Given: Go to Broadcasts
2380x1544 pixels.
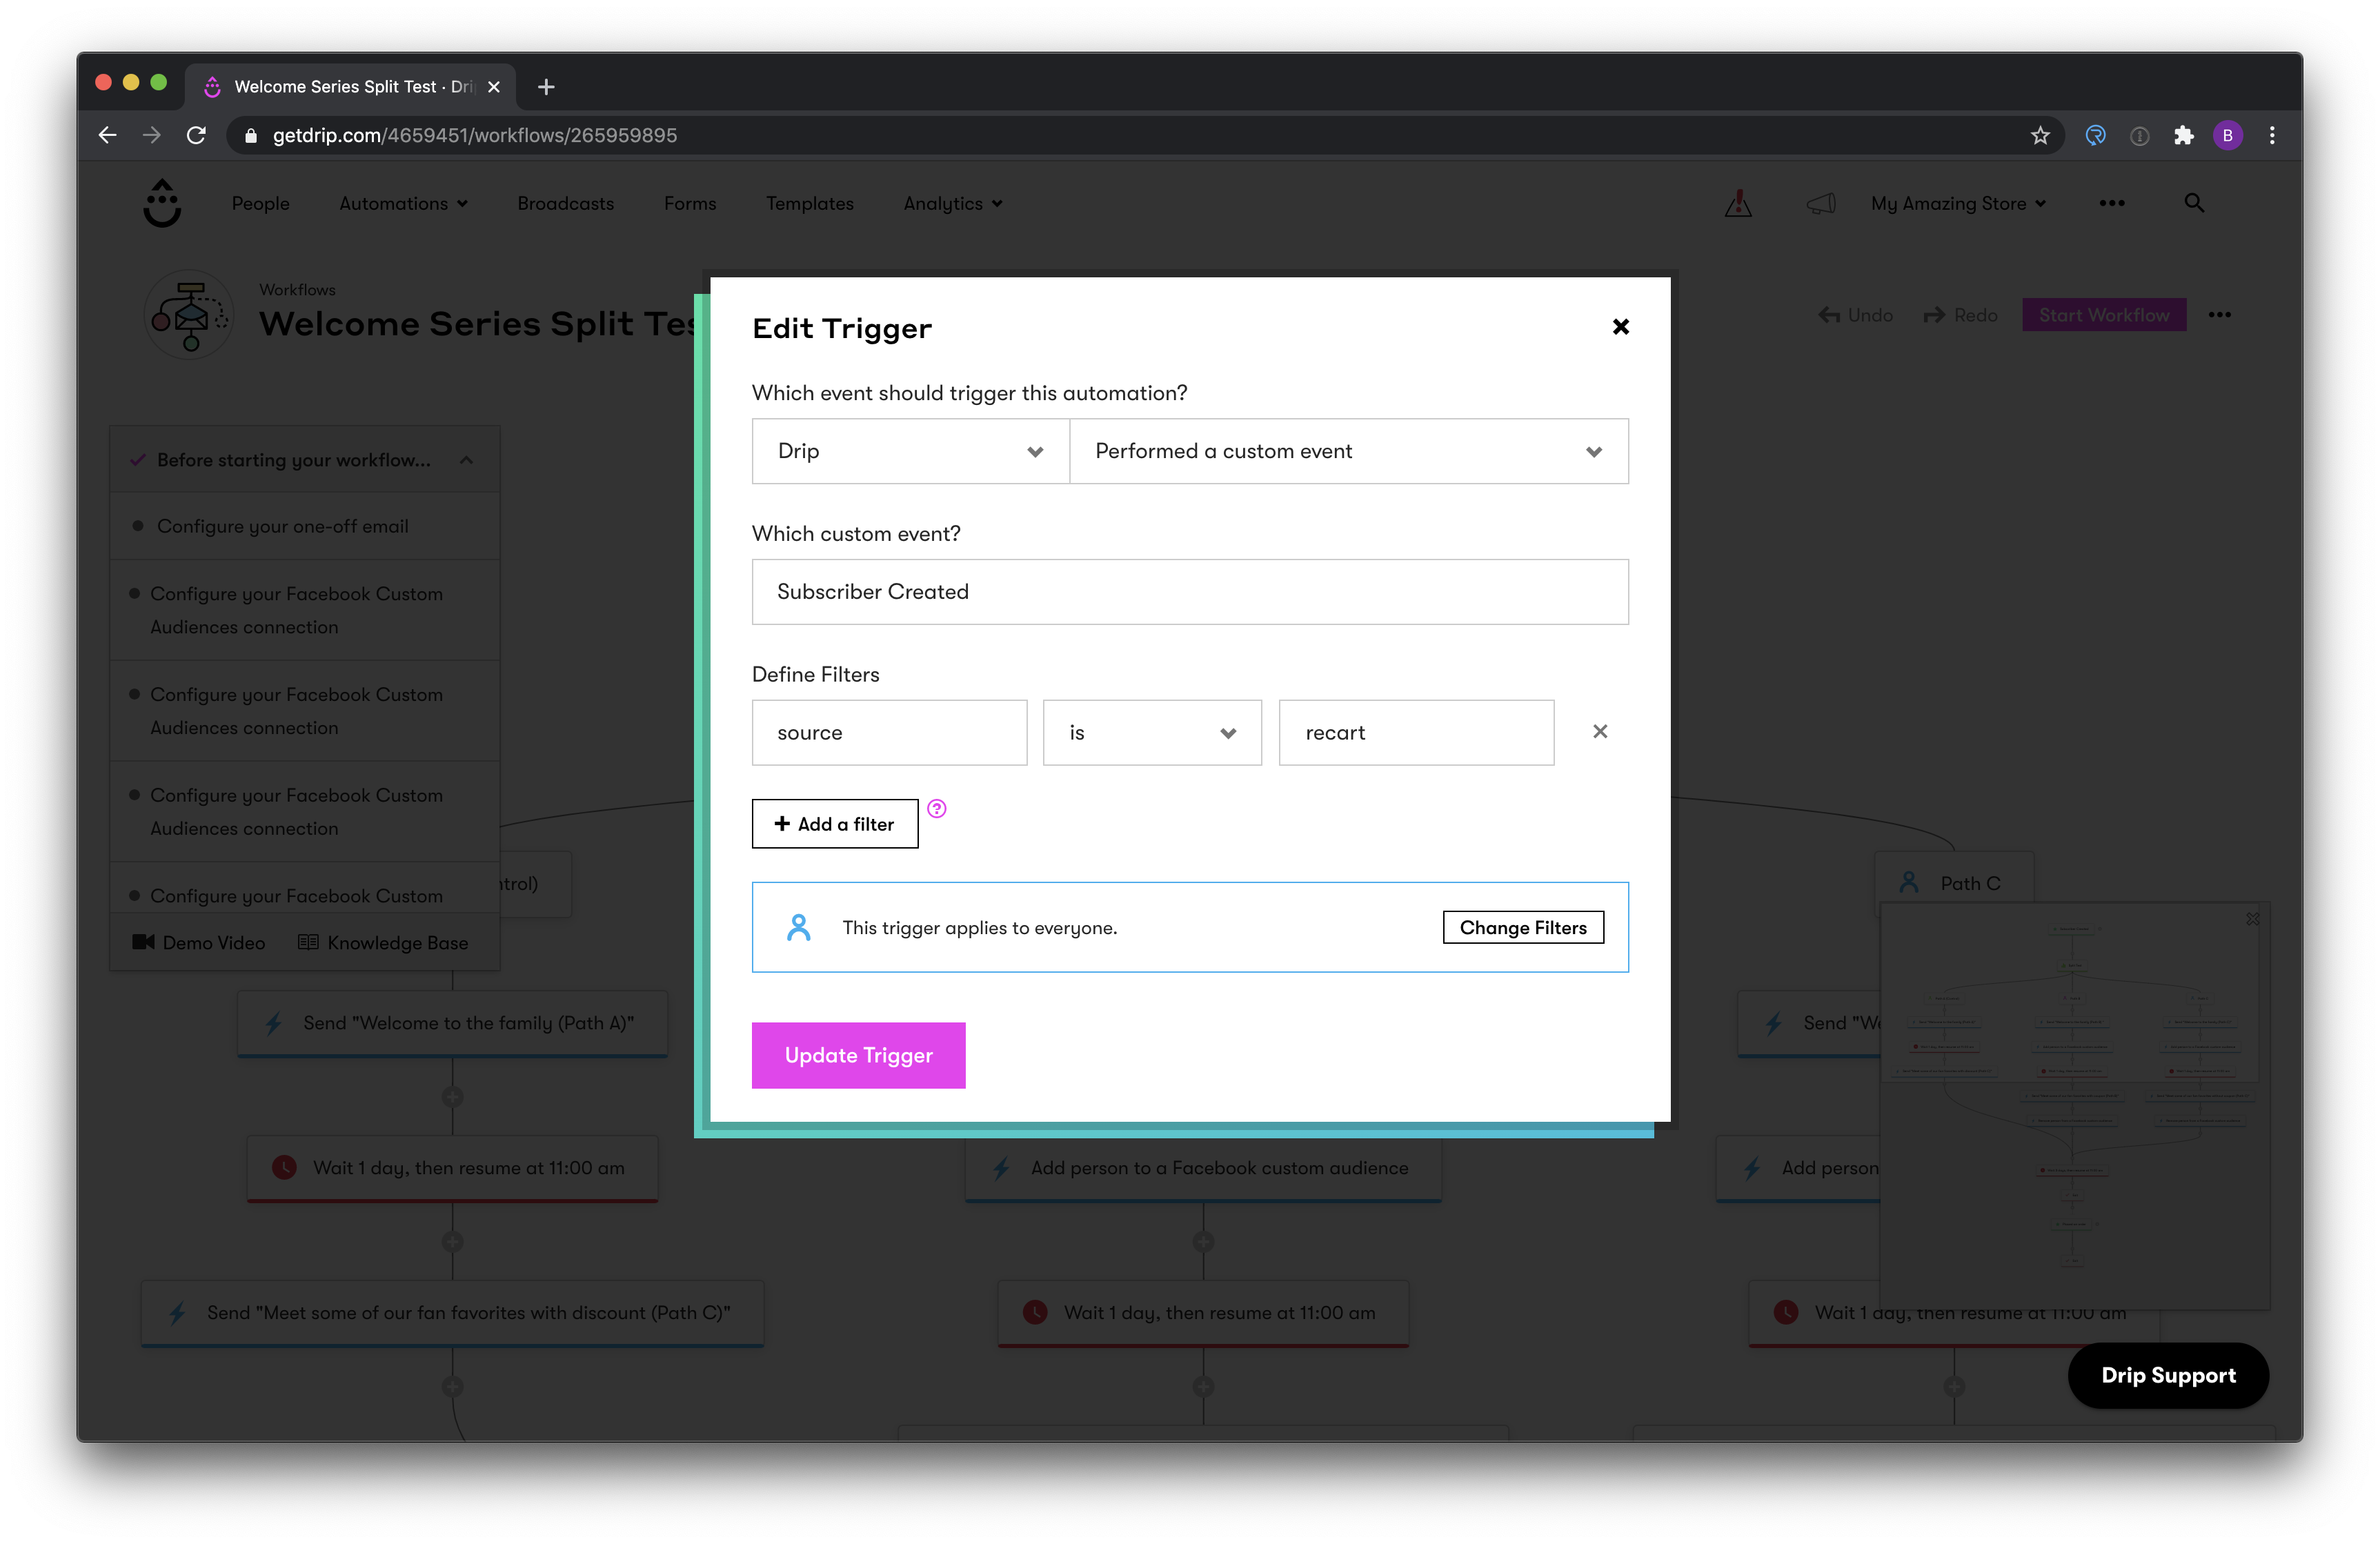Looking at the screenshot, I should tap(565, 203).
